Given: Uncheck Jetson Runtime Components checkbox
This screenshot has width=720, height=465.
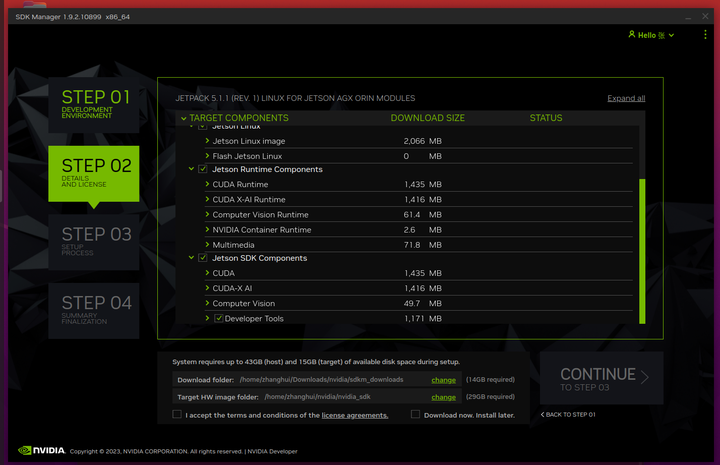Looking at the screenshot, I should (202, 169).
